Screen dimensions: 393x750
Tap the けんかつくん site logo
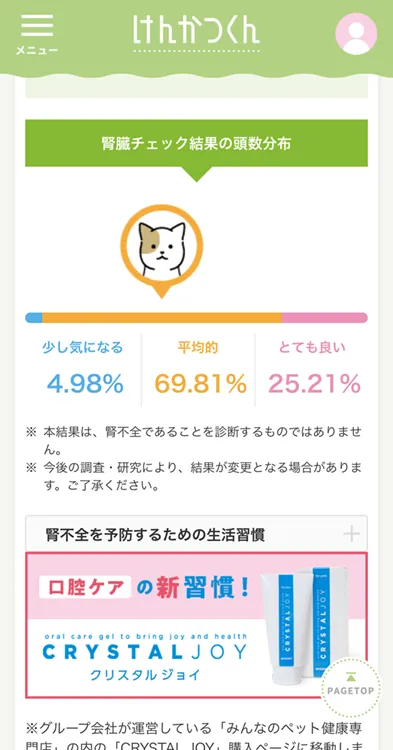click(196, 33)
